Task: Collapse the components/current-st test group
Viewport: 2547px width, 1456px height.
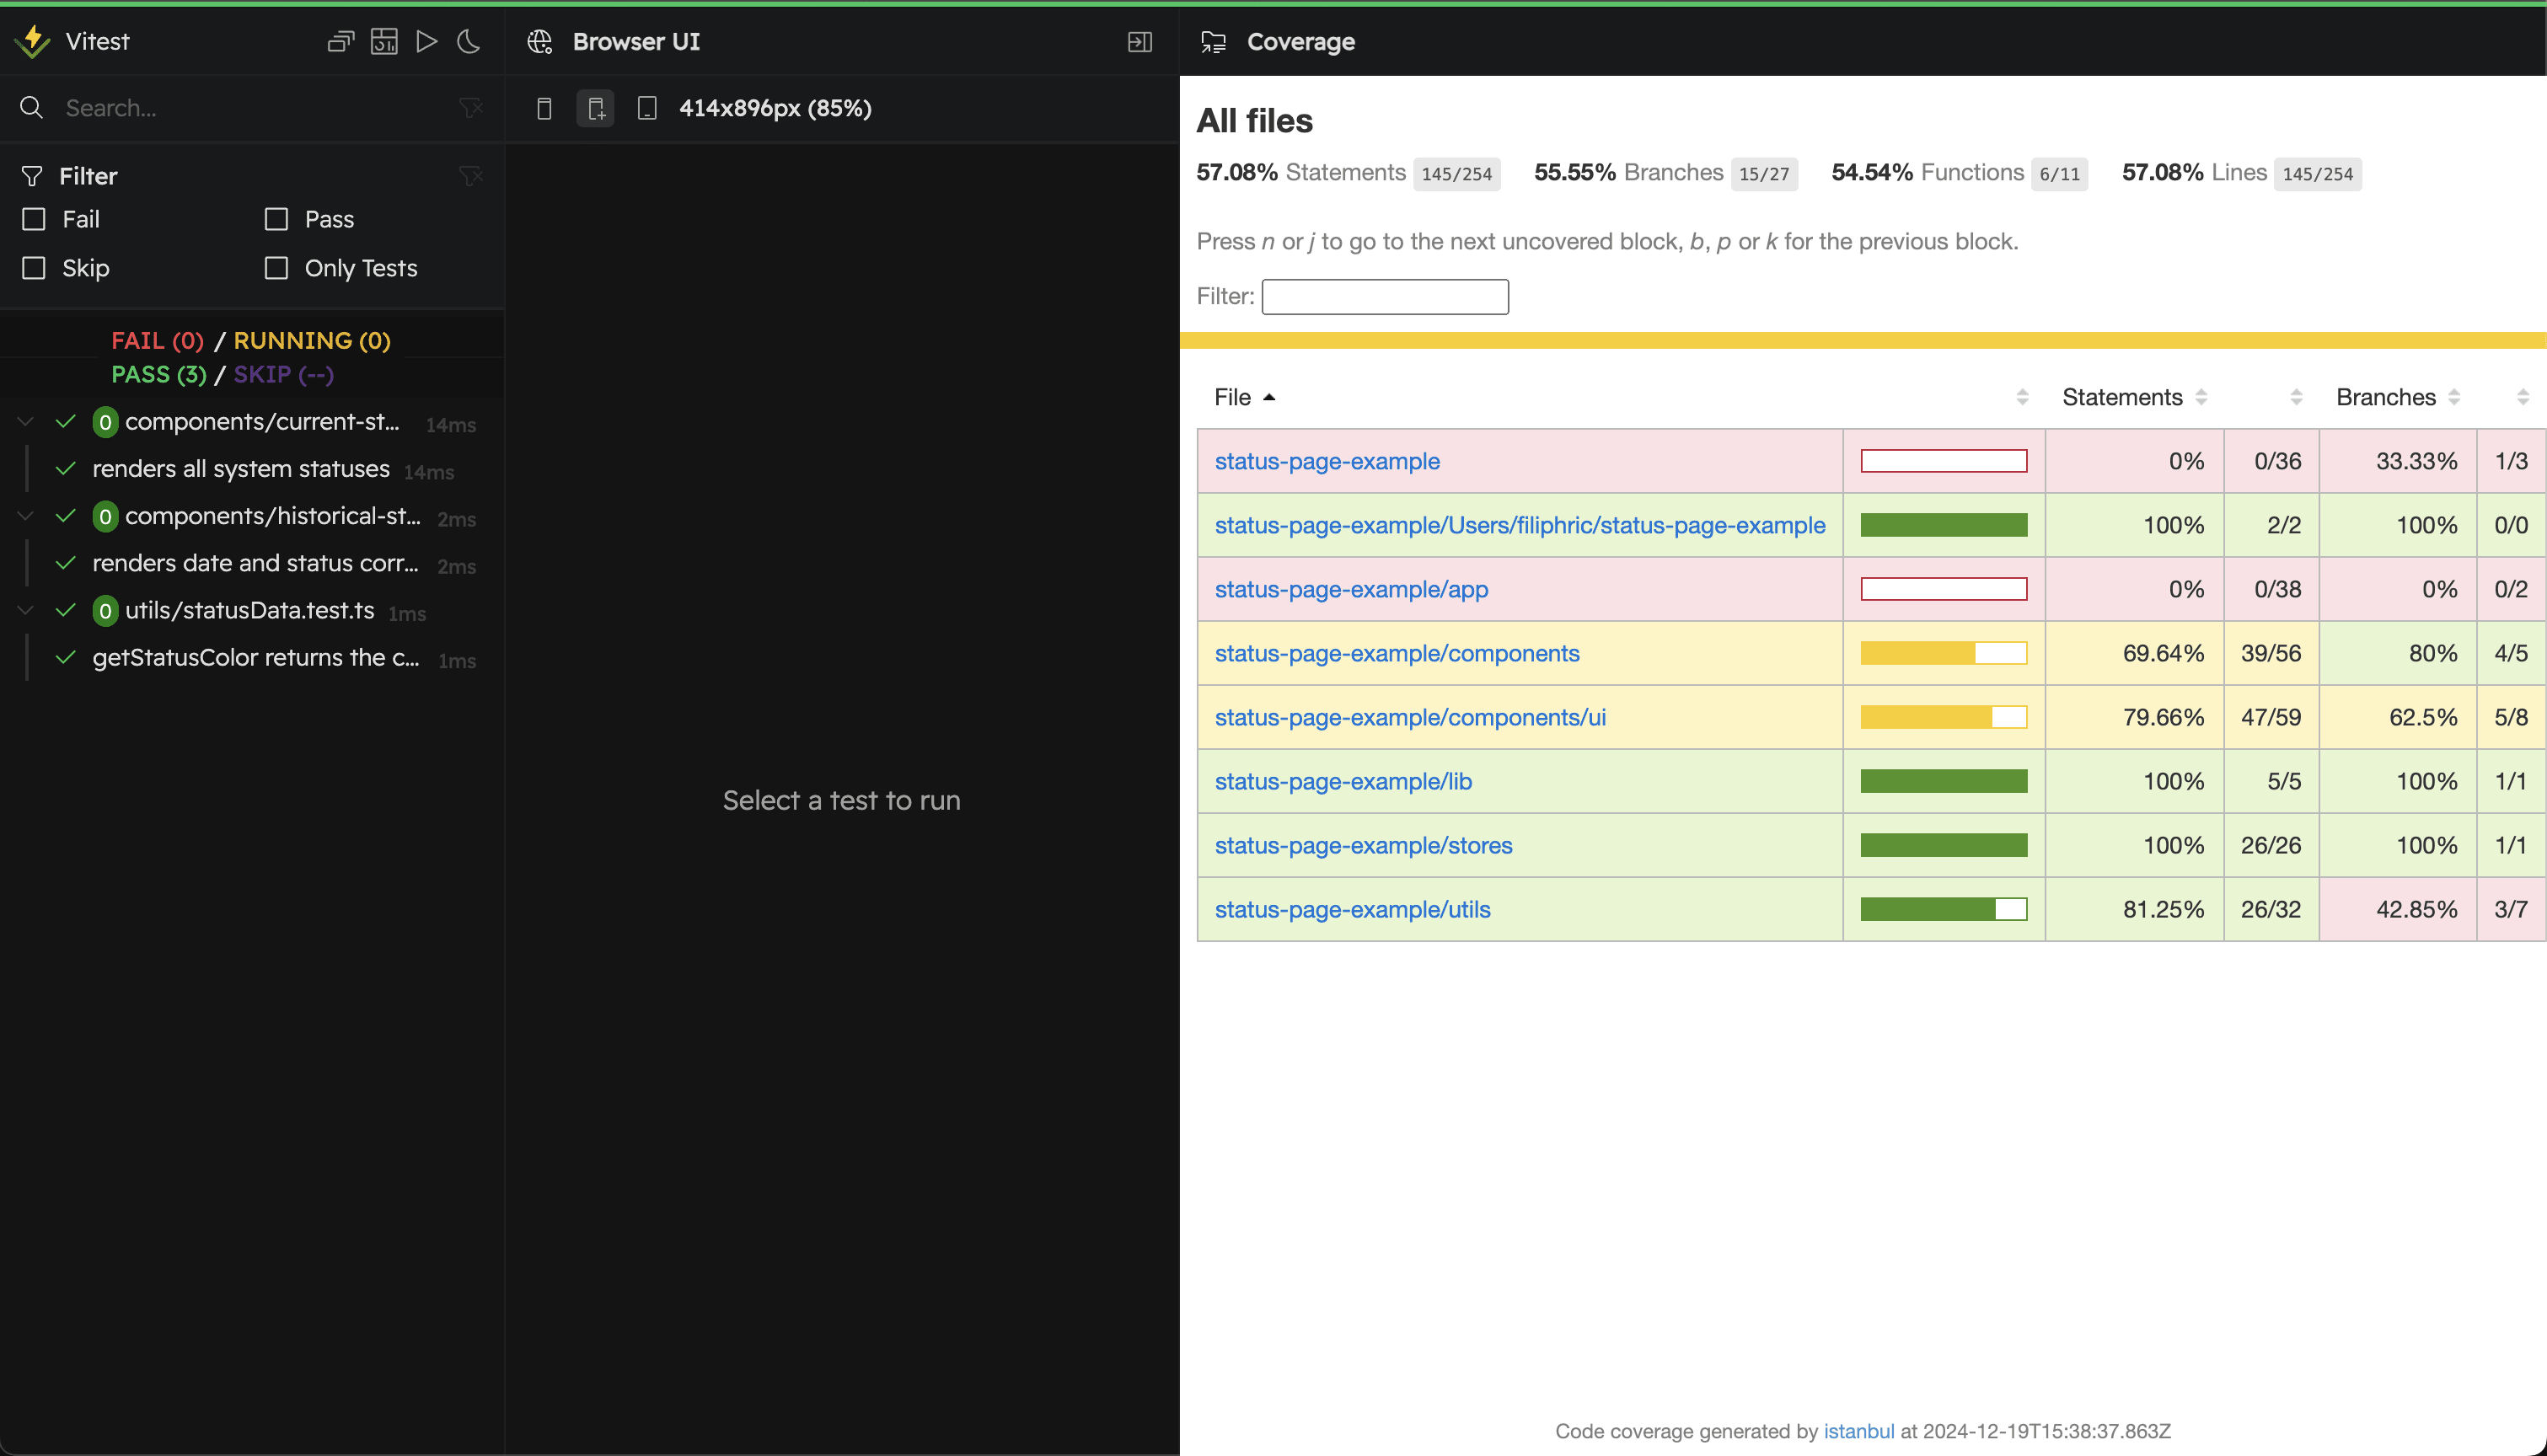Action: tap(24, 421)
